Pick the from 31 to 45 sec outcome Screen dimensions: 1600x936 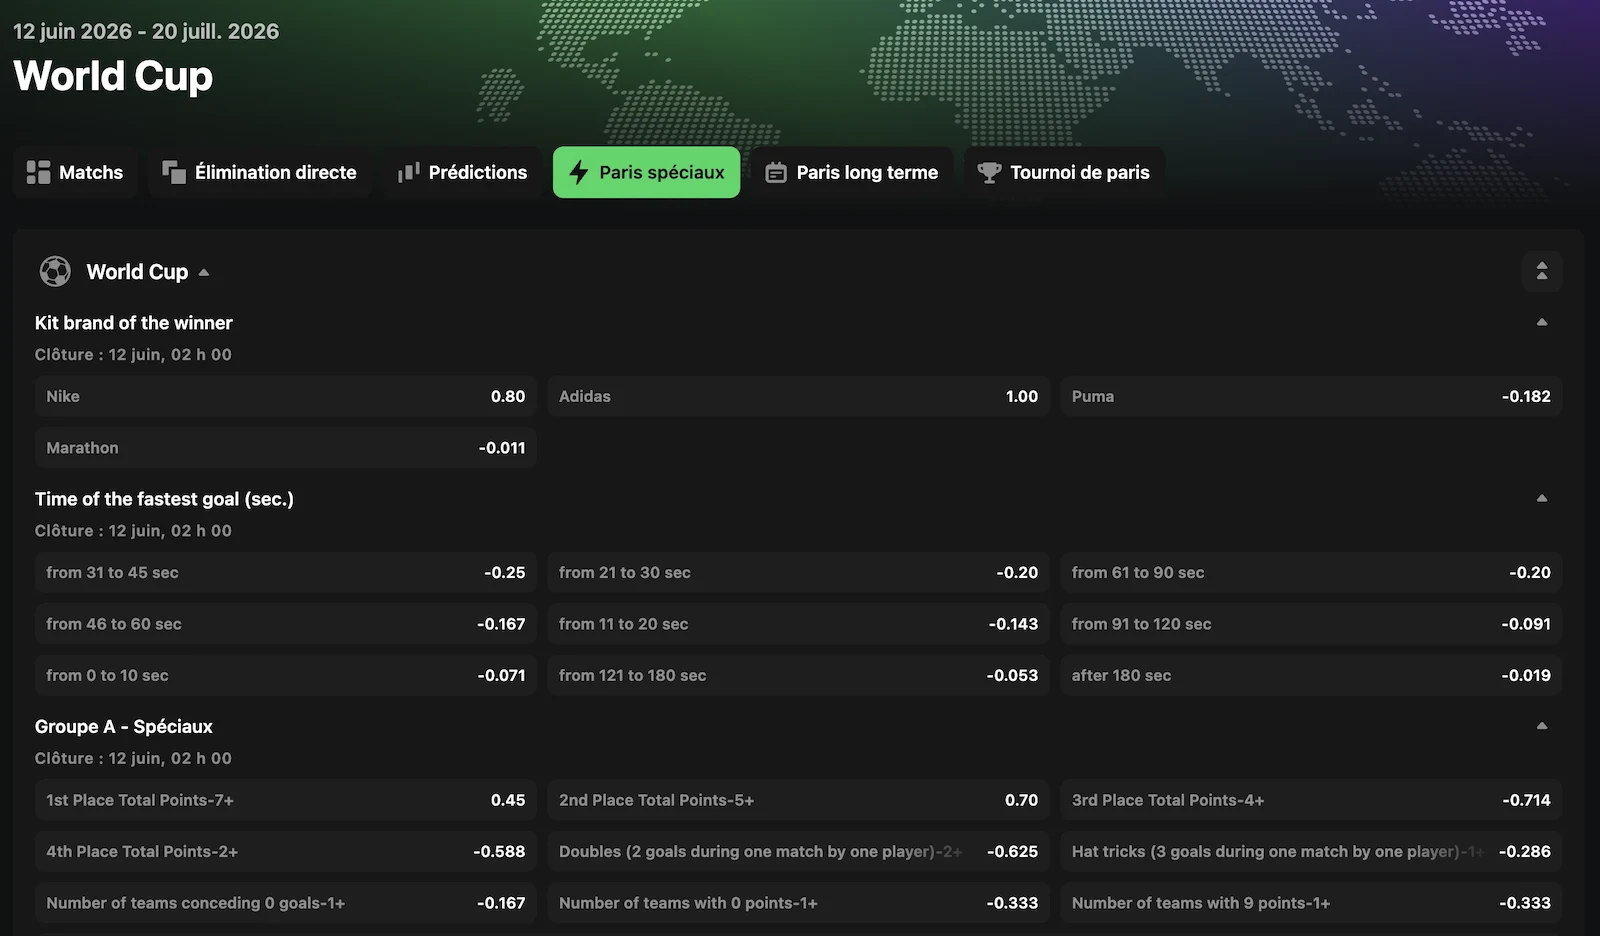[285, 572]
